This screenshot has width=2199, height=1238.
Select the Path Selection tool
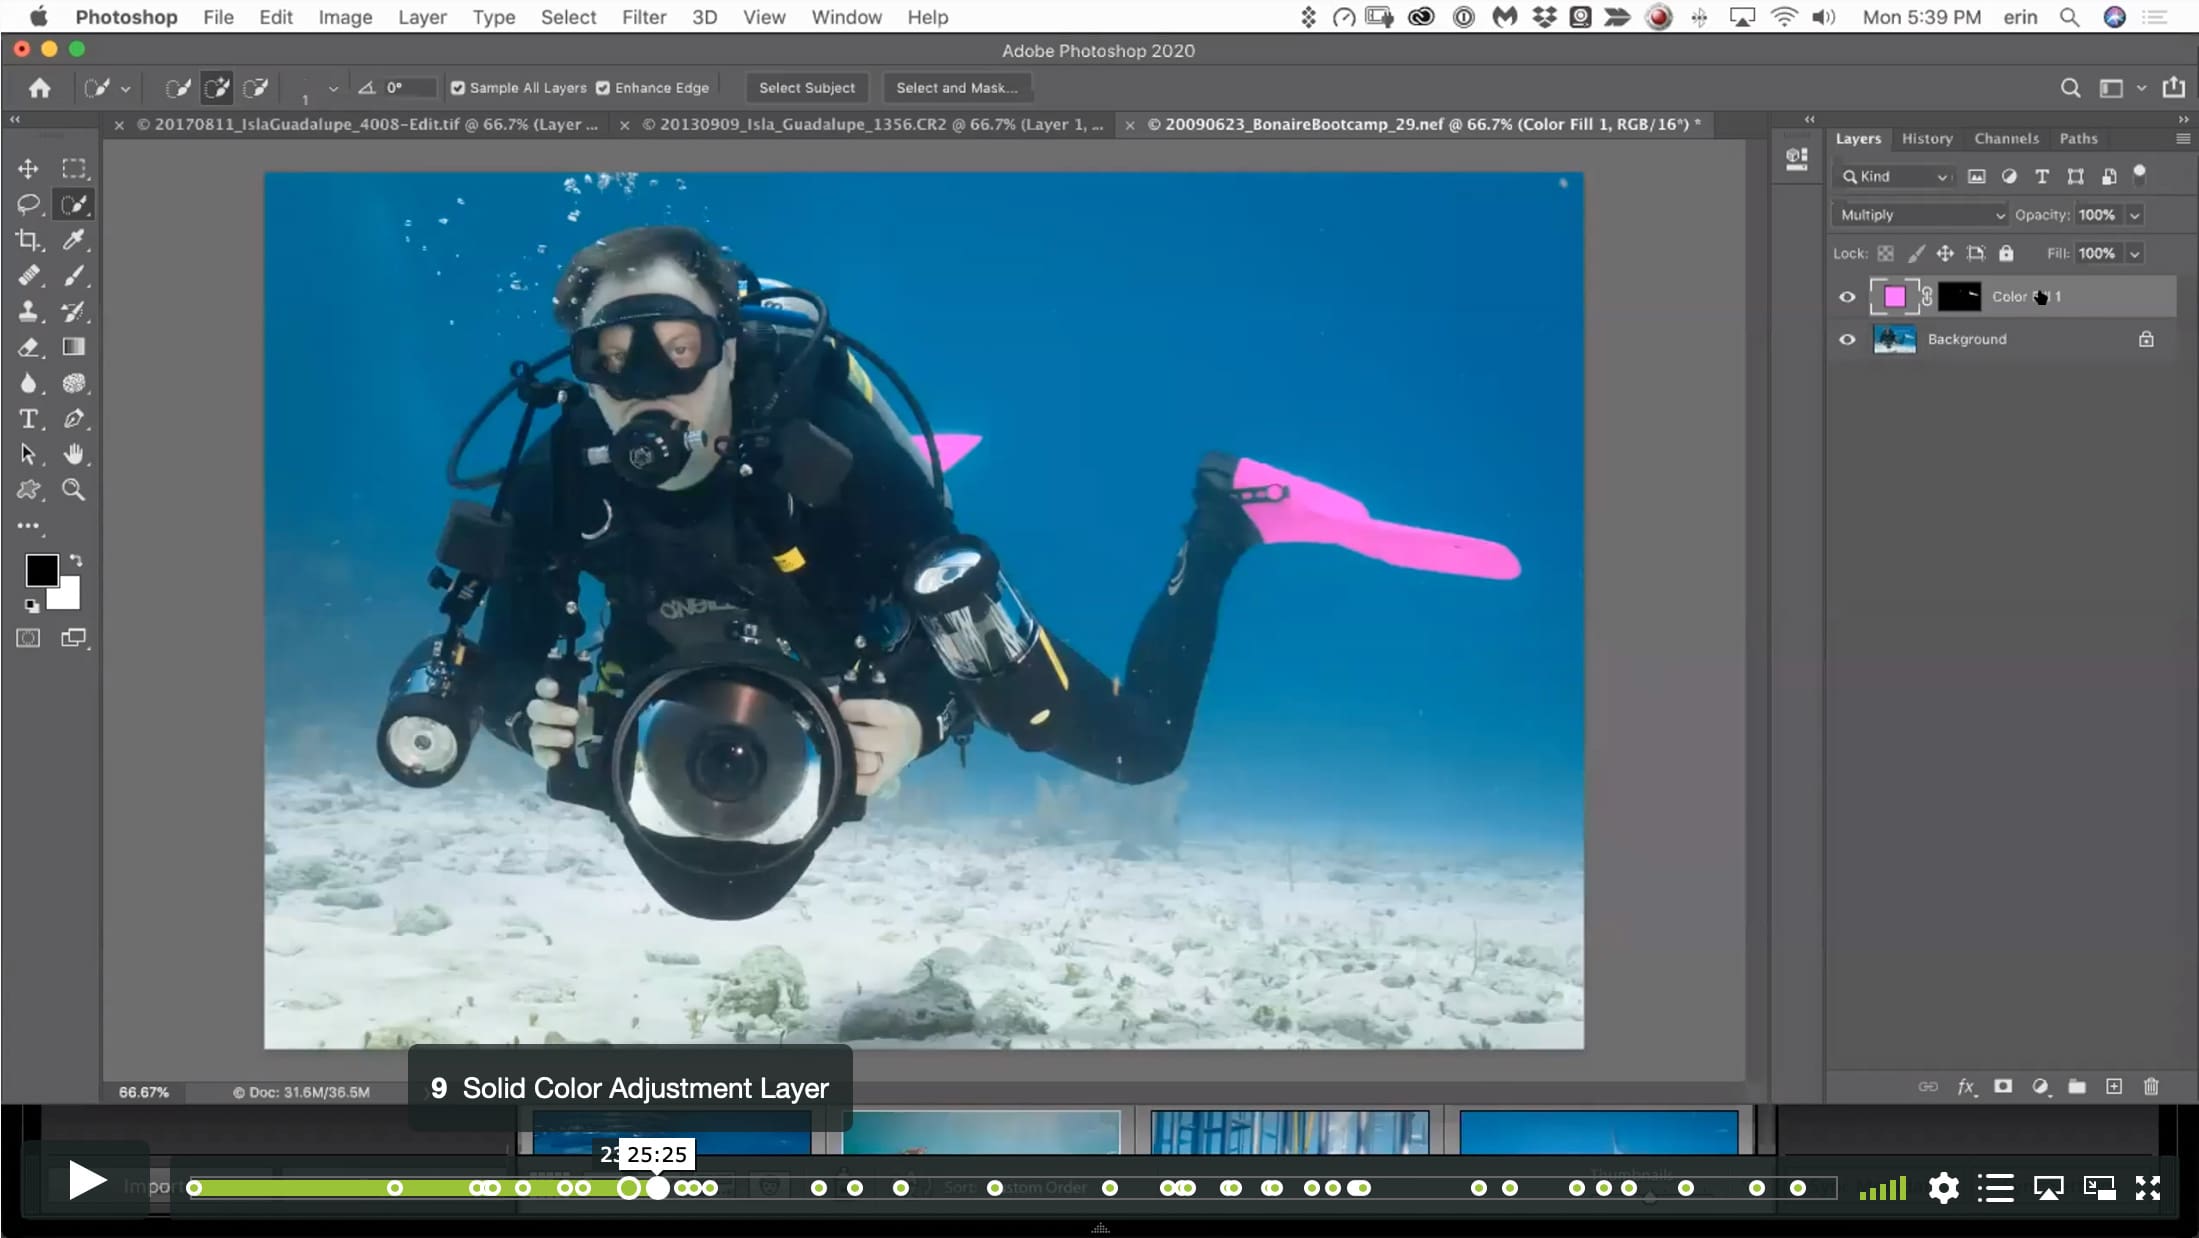28,454
